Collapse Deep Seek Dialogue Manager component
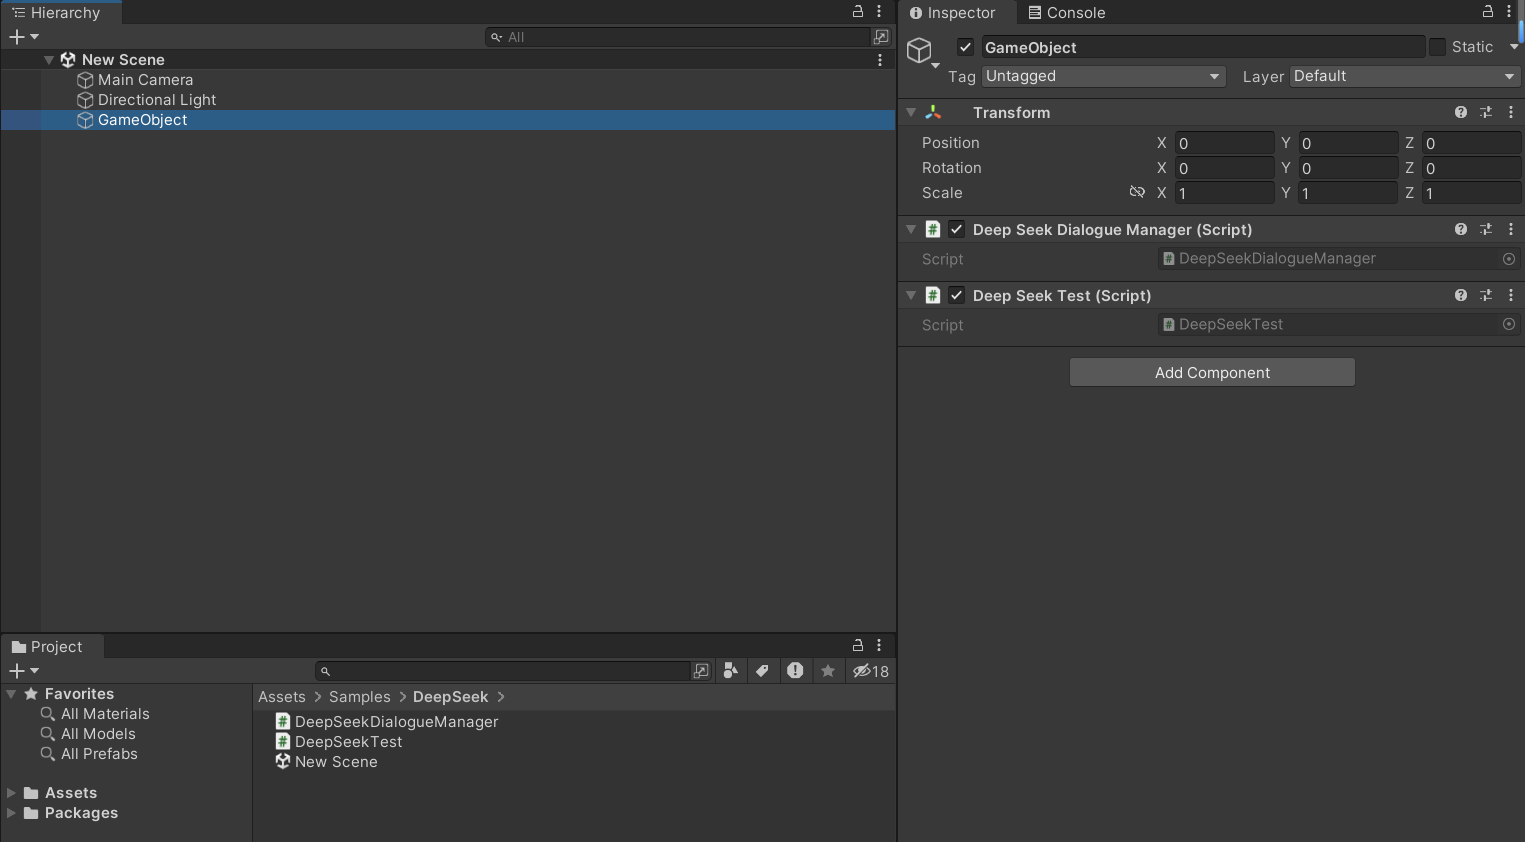The width and height of the screenshot is (1525, 842). coord(911,229)
